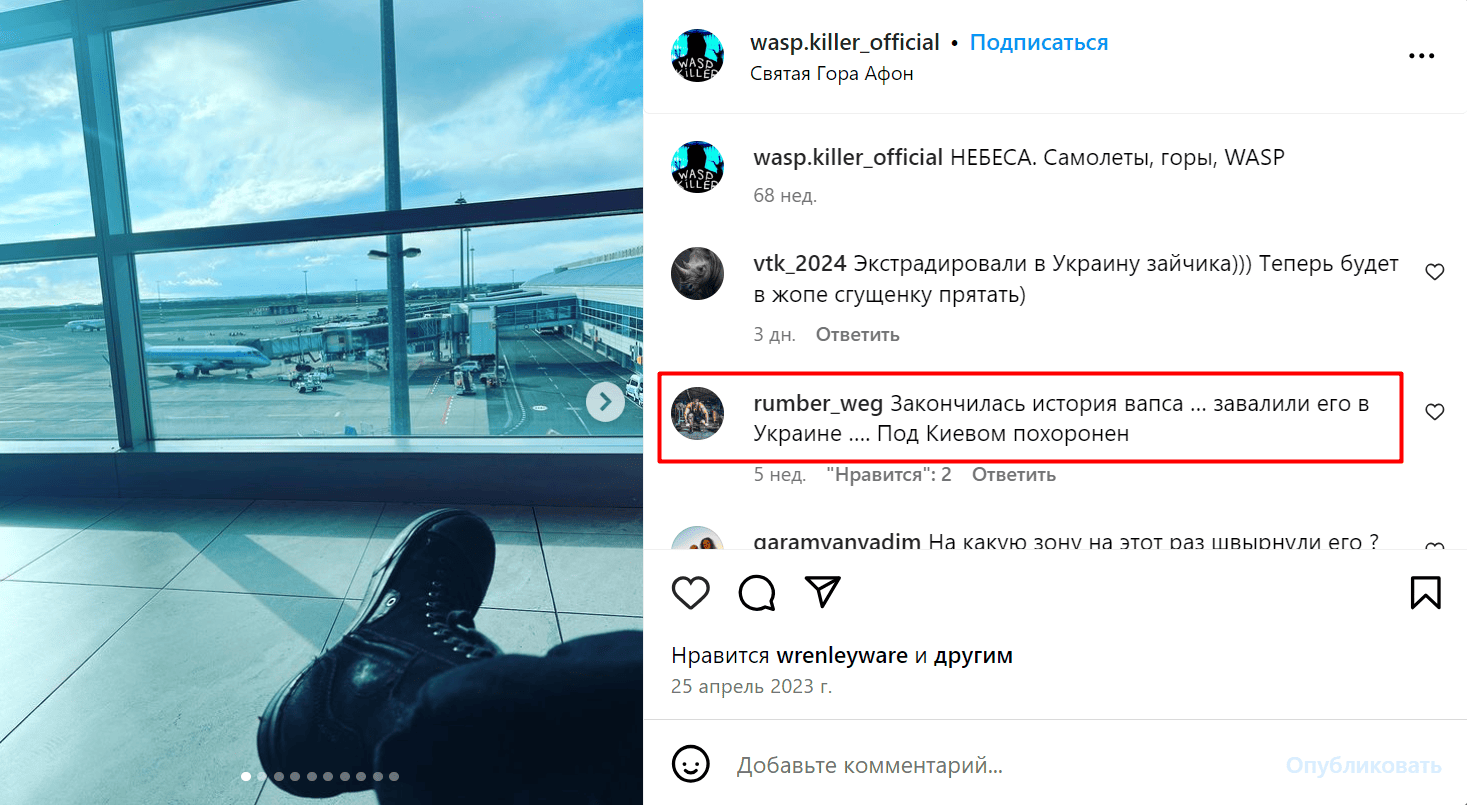
Task: Click the Добавьте комментарий input field
Action: point(1000,766)
